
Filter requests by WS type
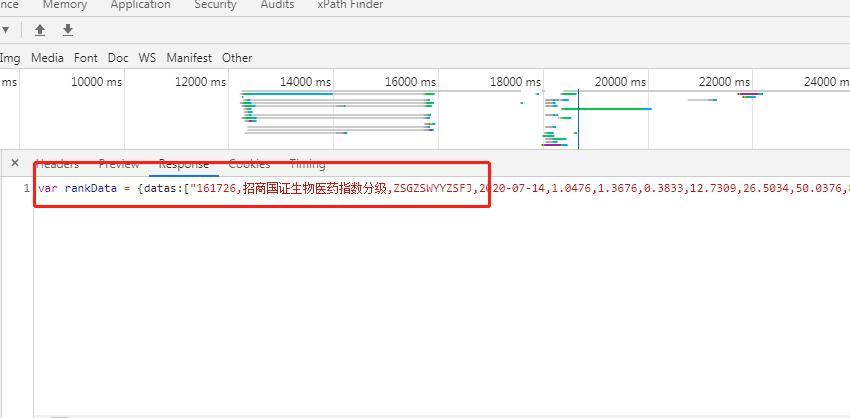tap(147, 57)
